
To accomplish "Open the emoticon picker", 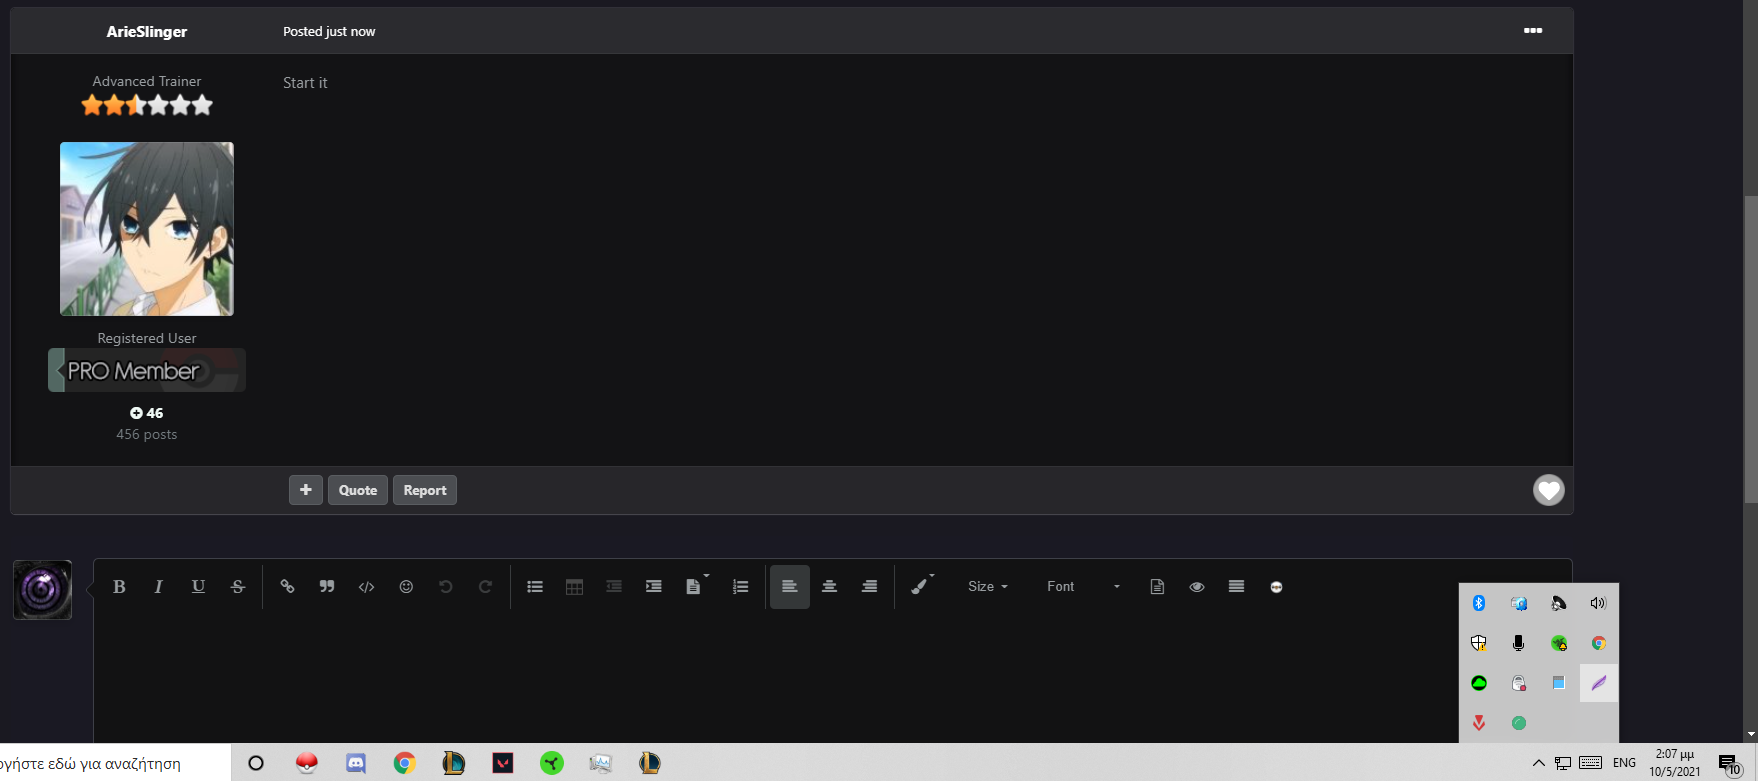I will point(406,587).
